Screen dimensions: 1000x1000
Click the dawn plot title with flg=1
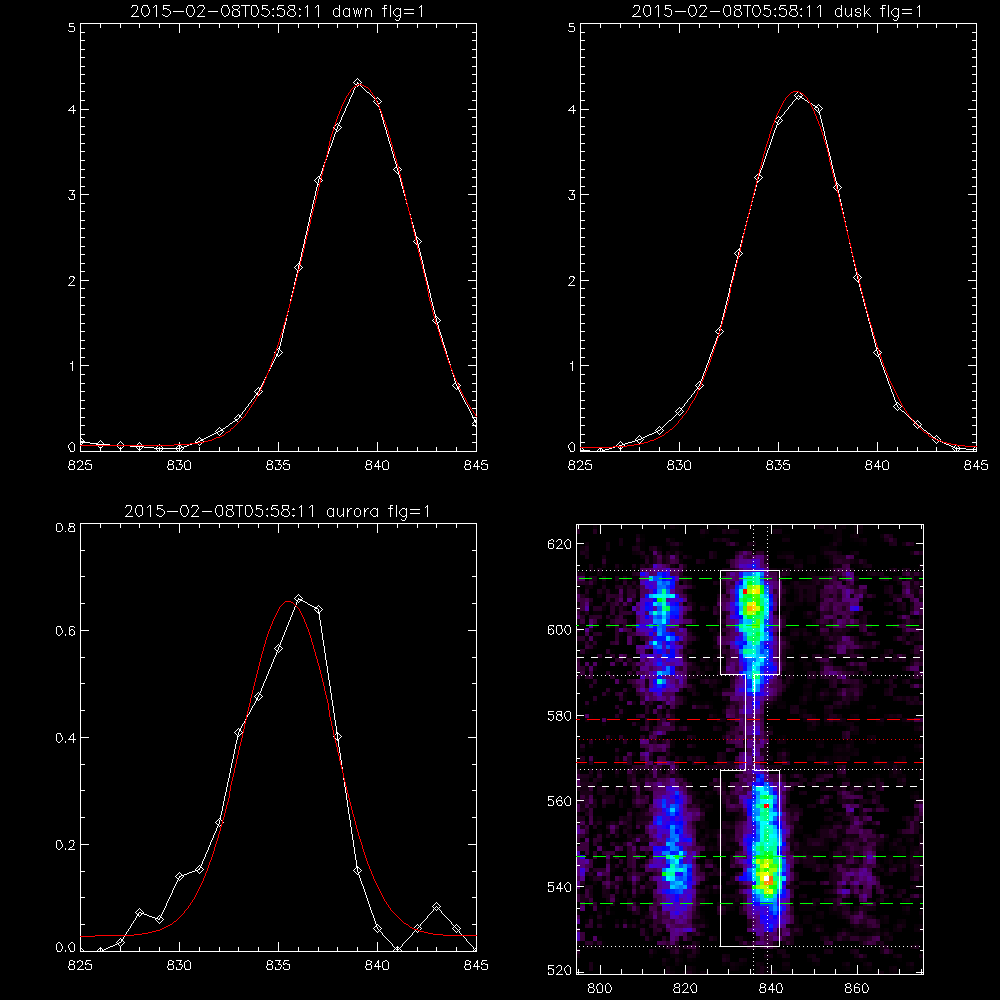click(277, 11)
